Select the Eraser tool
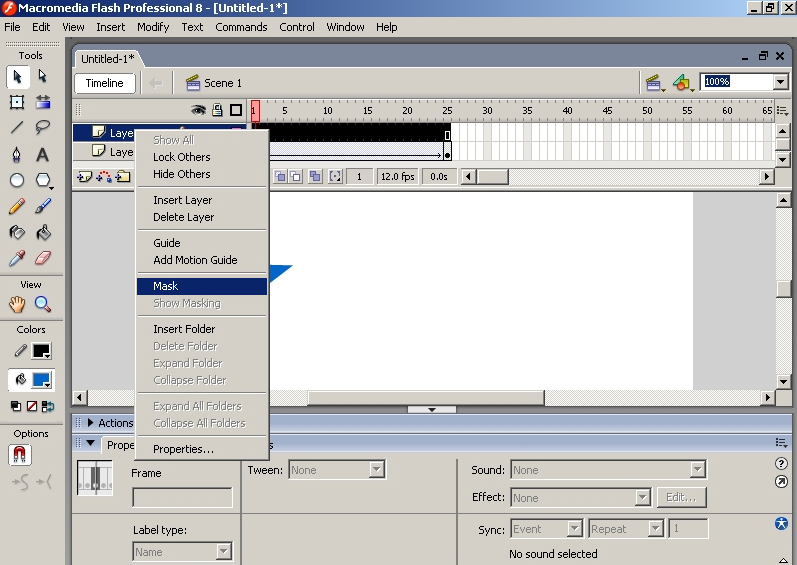The height and width of the screenshot is (565, 797). point(43,258)
